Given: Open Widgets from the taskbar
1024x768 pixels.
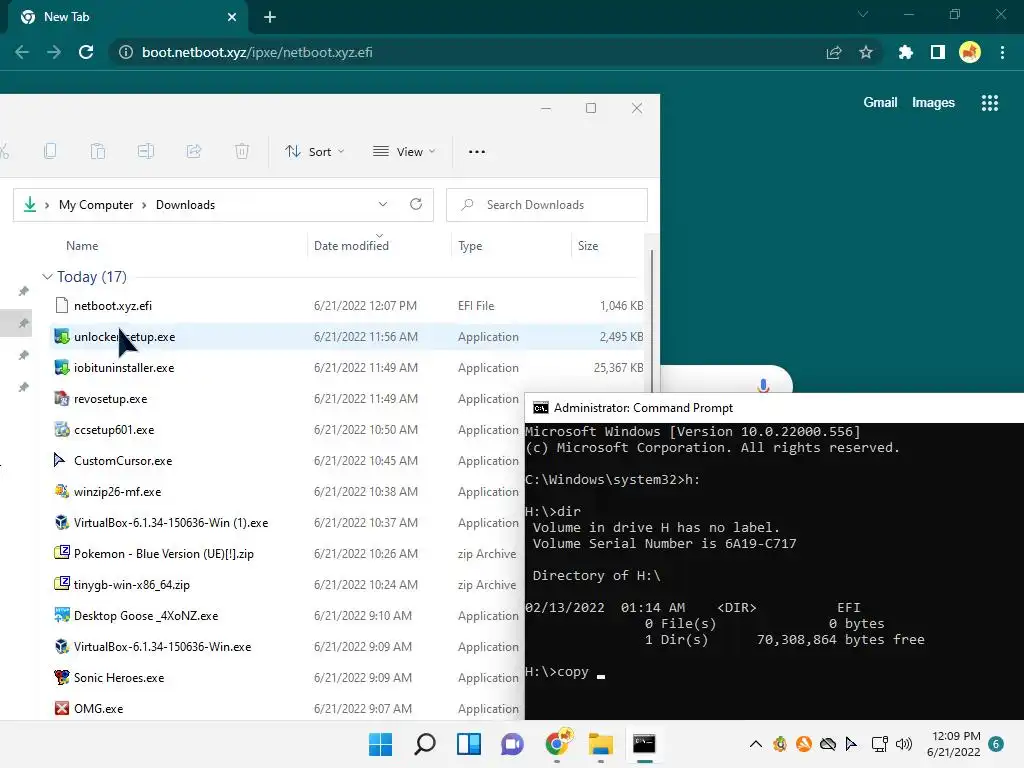Looking at the screenshot, I should [x=468, y=744].
